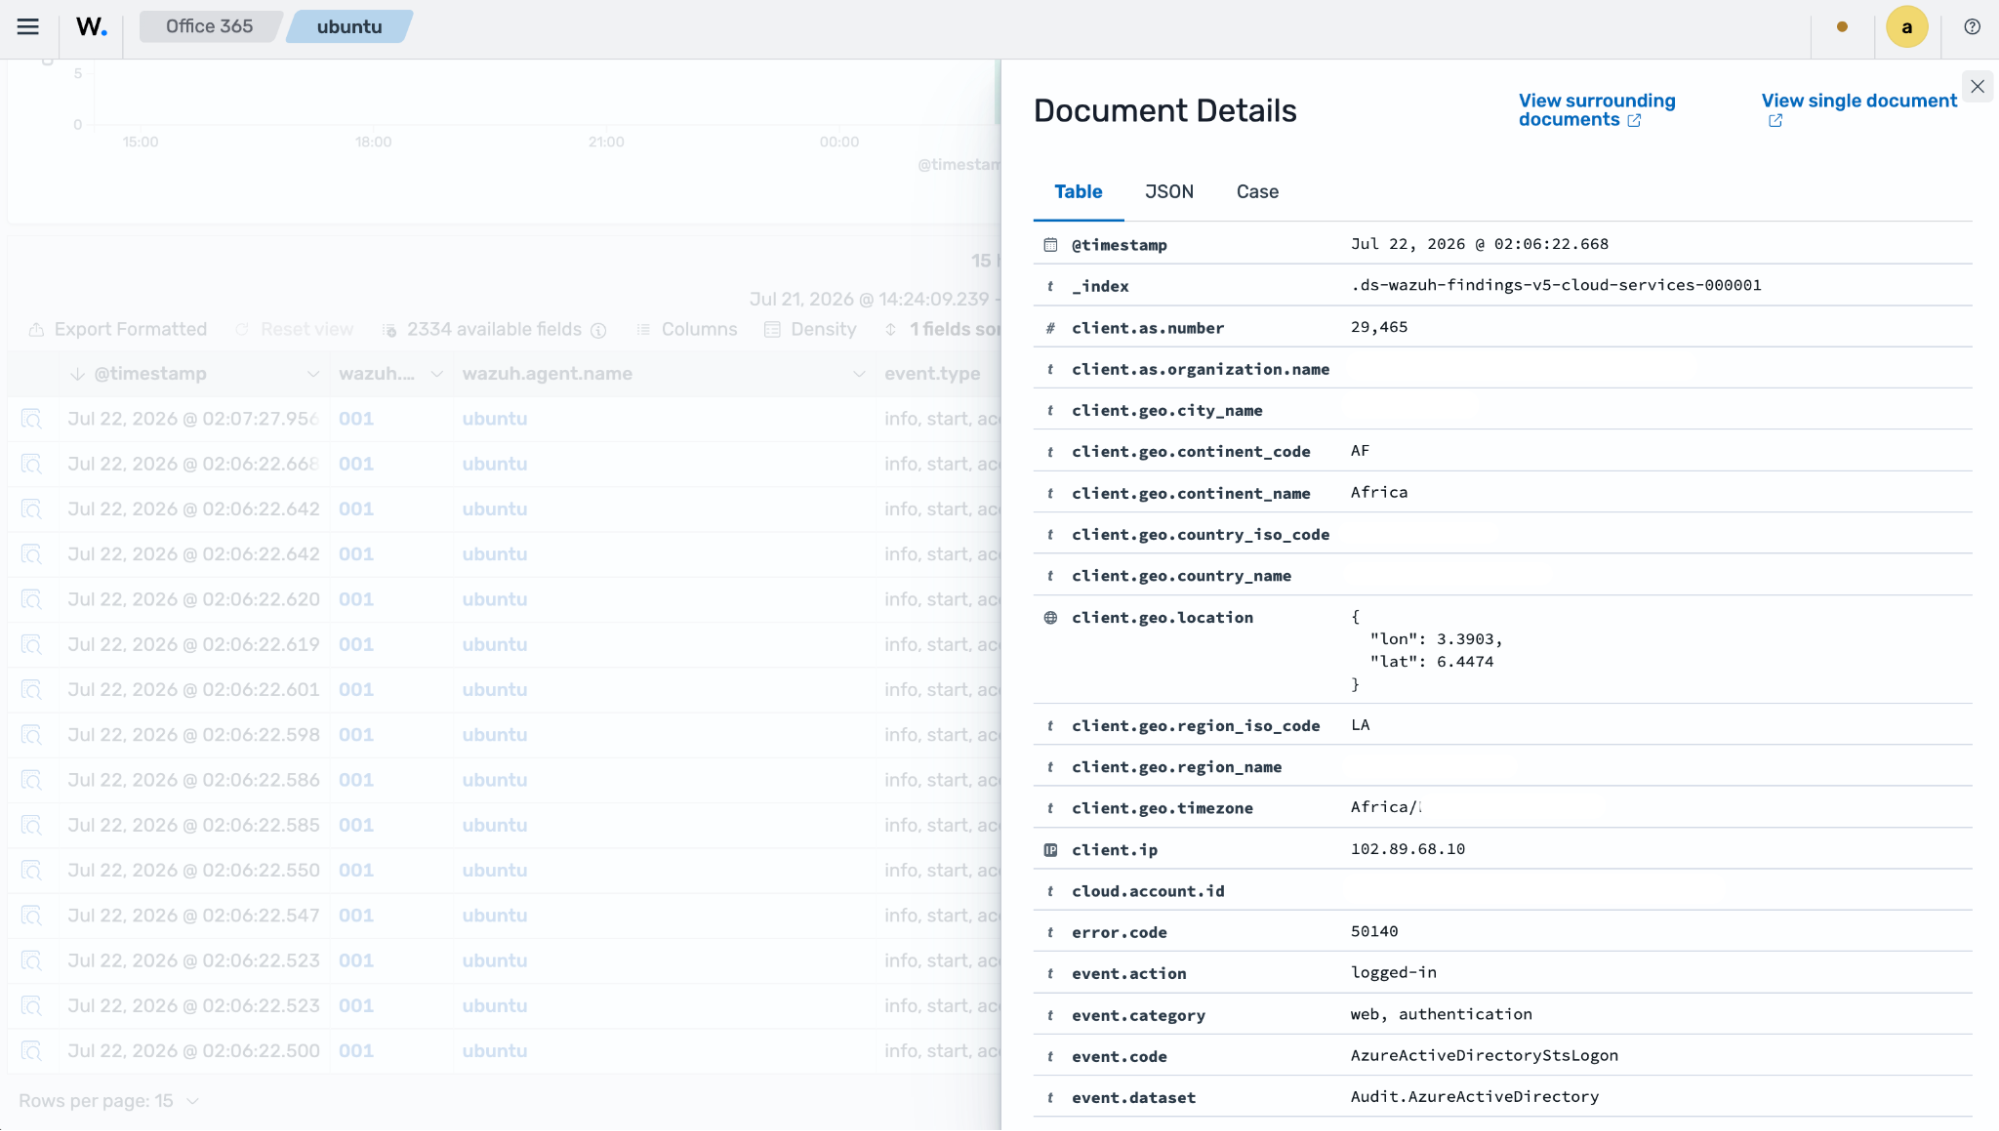The width and height of the screenshot is (1999, 1131).
Task: Inspect document icon for 02:06:22.668 row
Action: click(x=32, y=464)
